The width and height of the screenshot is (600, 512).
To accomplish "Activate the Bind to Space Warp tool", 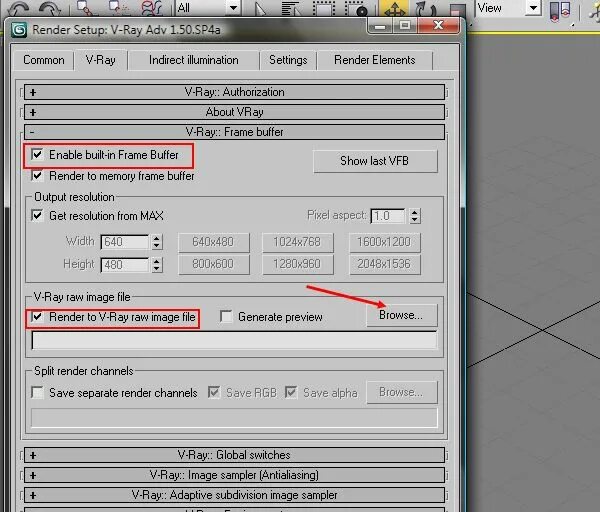I will [x=151, y=8].
